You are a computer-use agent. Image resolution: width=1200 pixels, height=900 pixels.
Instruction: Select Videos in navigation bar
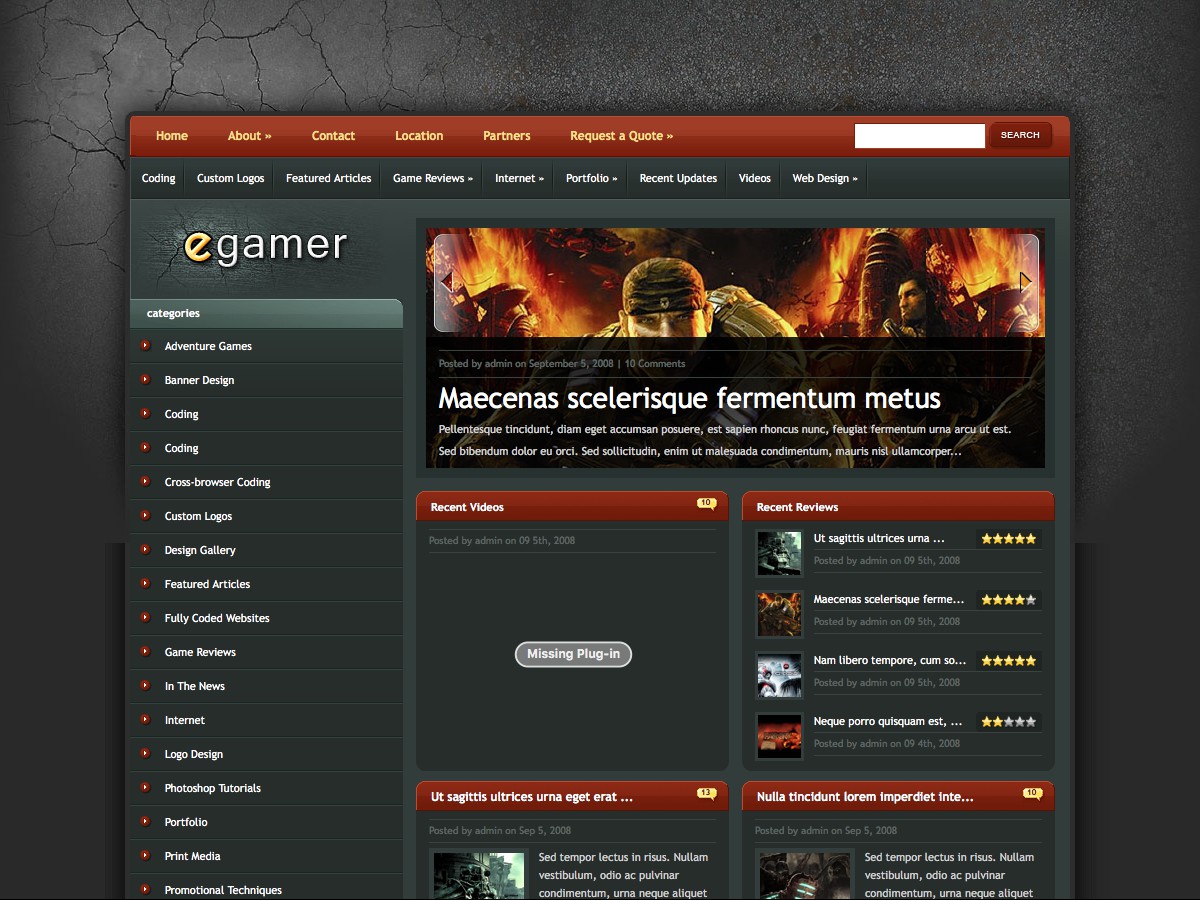(754, 178)
